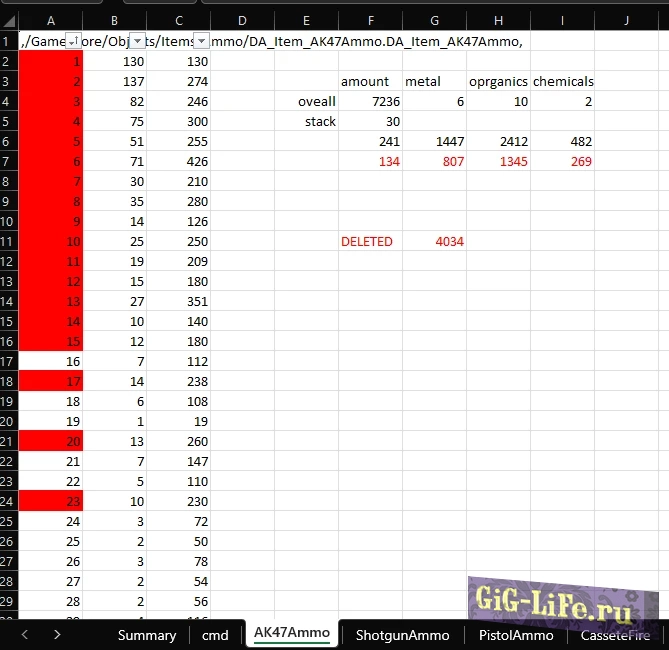Switch to the Summary sheet tab
This screenshot has width=669, height=650.
(x=146, y=635)
